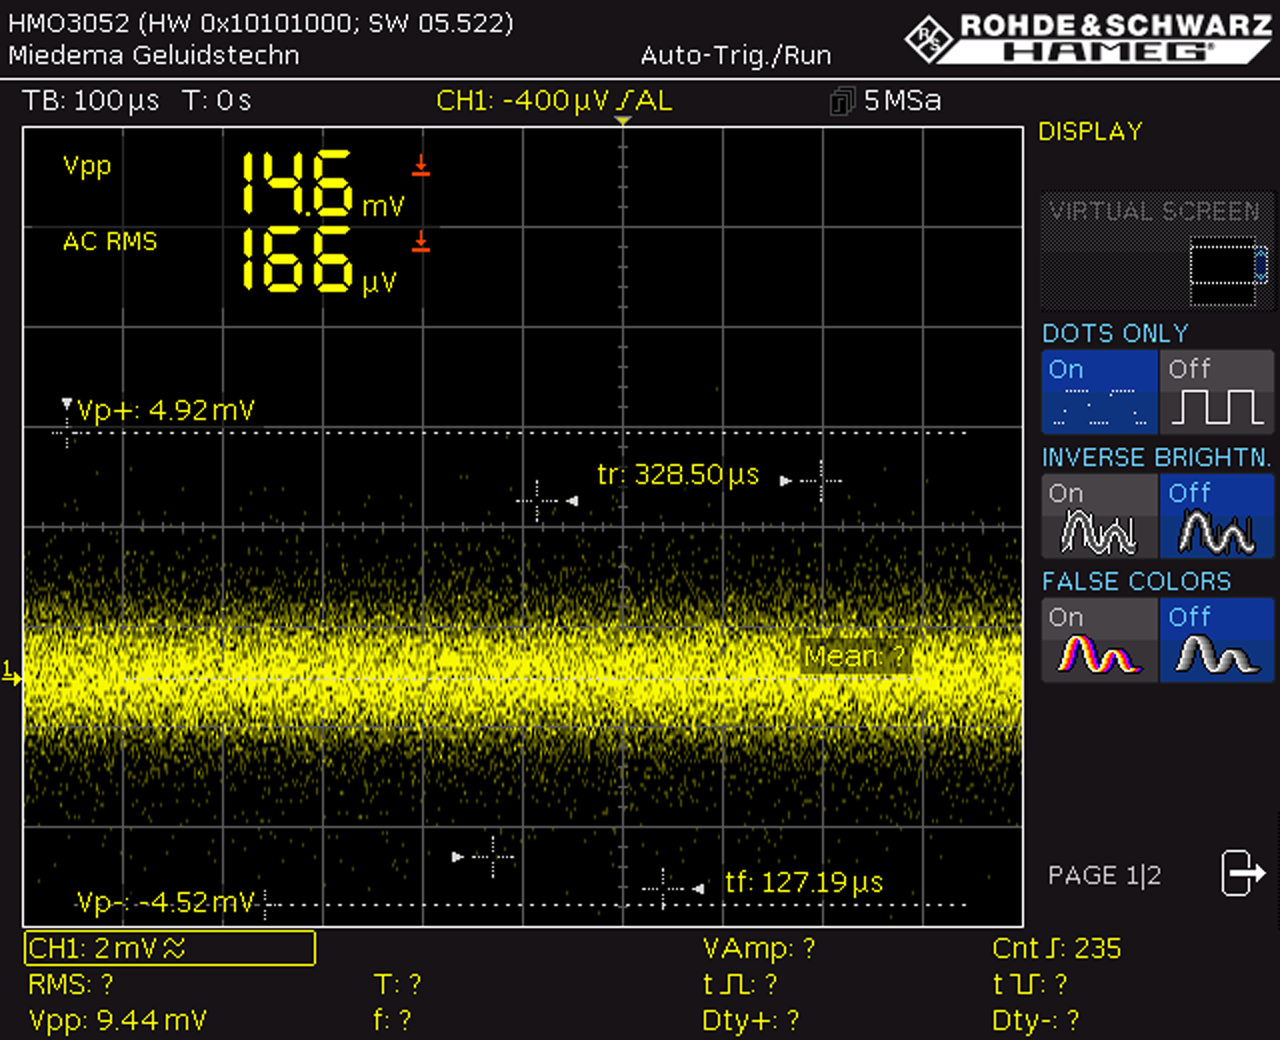Enable Inverse Brightness on
This screenshot has width=1280, height=1040.
(1100, 516)
